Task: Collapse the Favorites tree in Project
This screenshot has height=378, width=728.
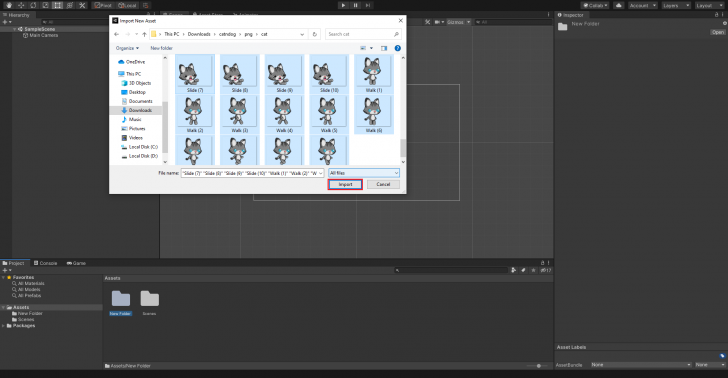Action: pyautogui.click(x=4, y=277)
